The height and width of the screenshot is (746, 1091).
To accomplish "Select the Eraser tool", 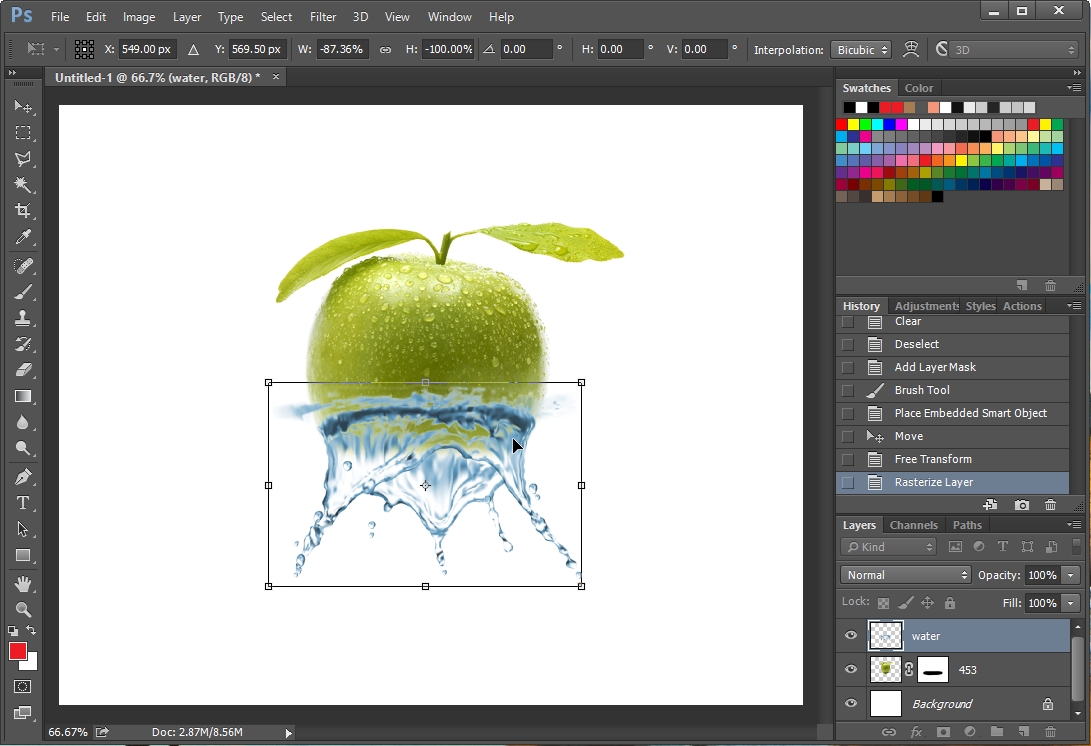I will click(x=23, y=370).
